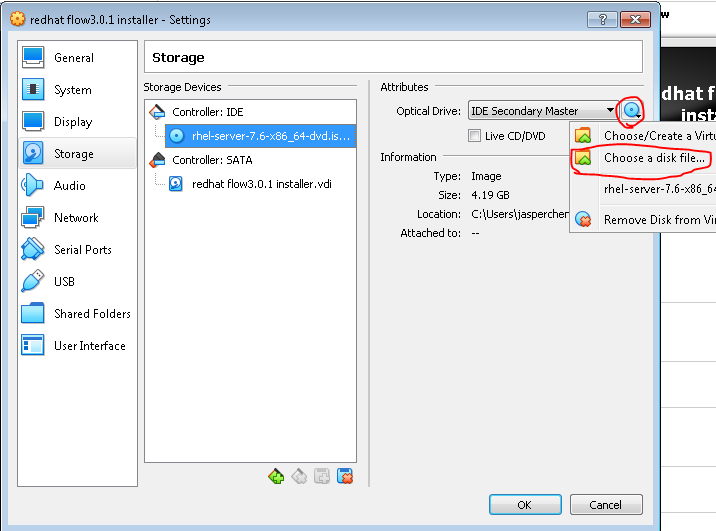Open the Serial Ports settings category
716x531 pixels.
pyautogui.click(x=77, y=249)
